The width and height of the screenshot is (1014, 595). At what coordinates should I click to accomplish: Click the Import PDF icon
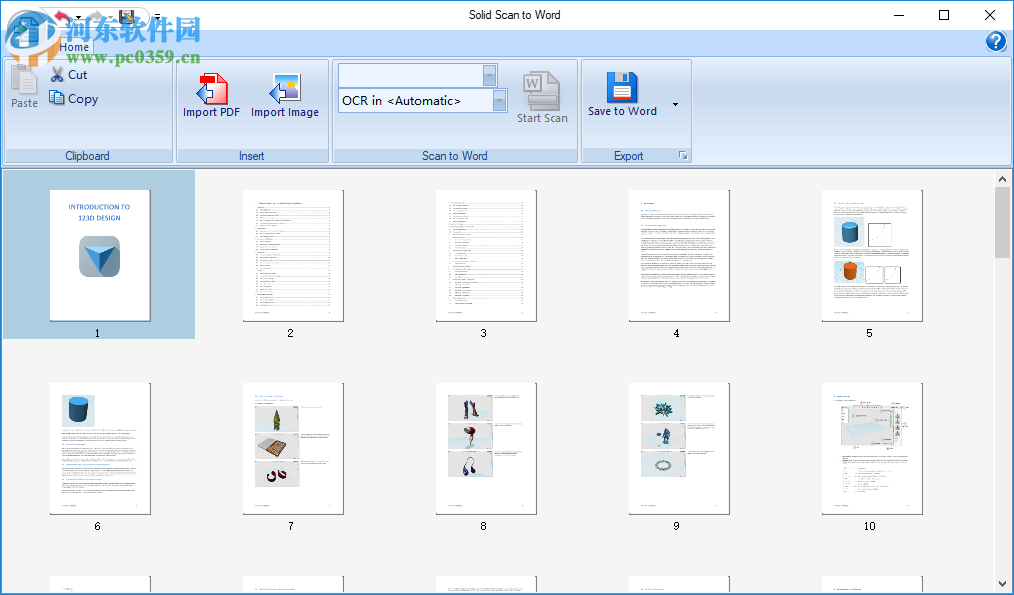pyautogui.click(x=210, y=90)
